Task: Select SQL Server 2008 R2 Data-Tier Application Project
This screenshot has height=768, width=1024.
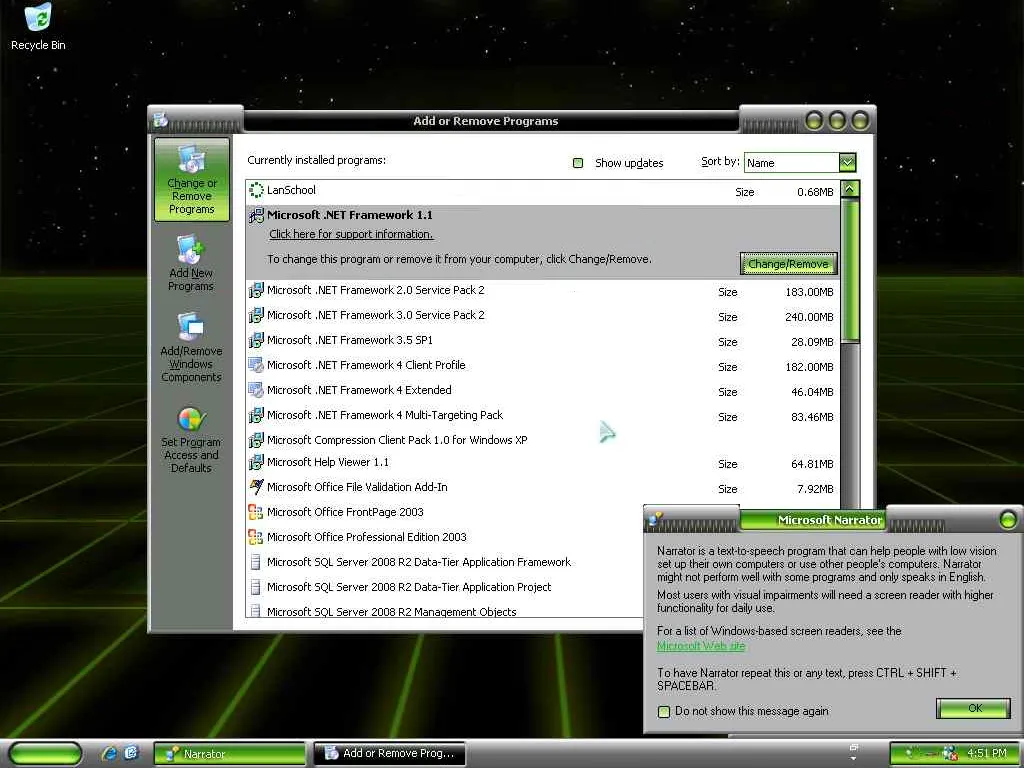Action: pos(445,586)
